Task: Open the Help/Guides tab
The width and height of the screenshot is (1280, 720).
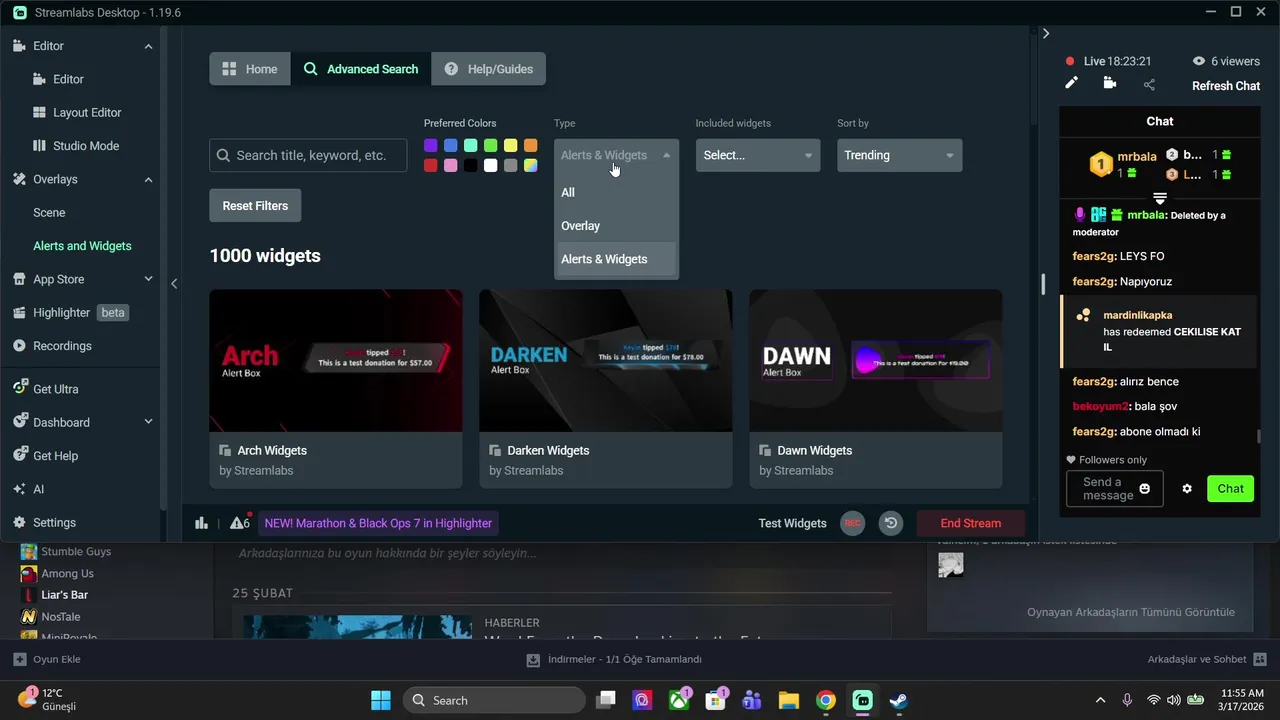Action: pyautogui.click(x=488, y=69)
